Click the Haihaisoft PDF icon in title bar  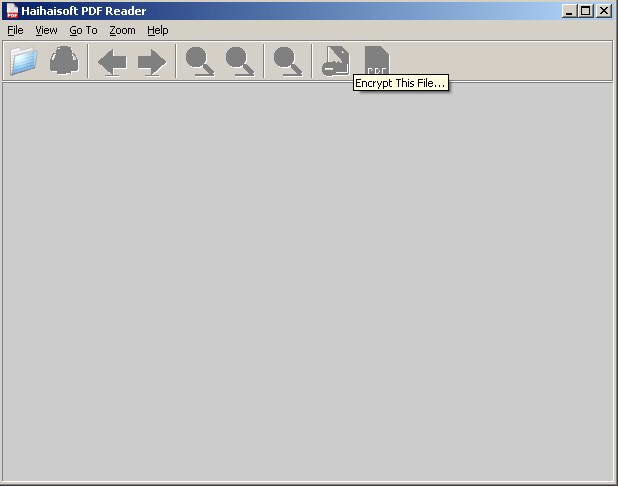tap(12, 11)
